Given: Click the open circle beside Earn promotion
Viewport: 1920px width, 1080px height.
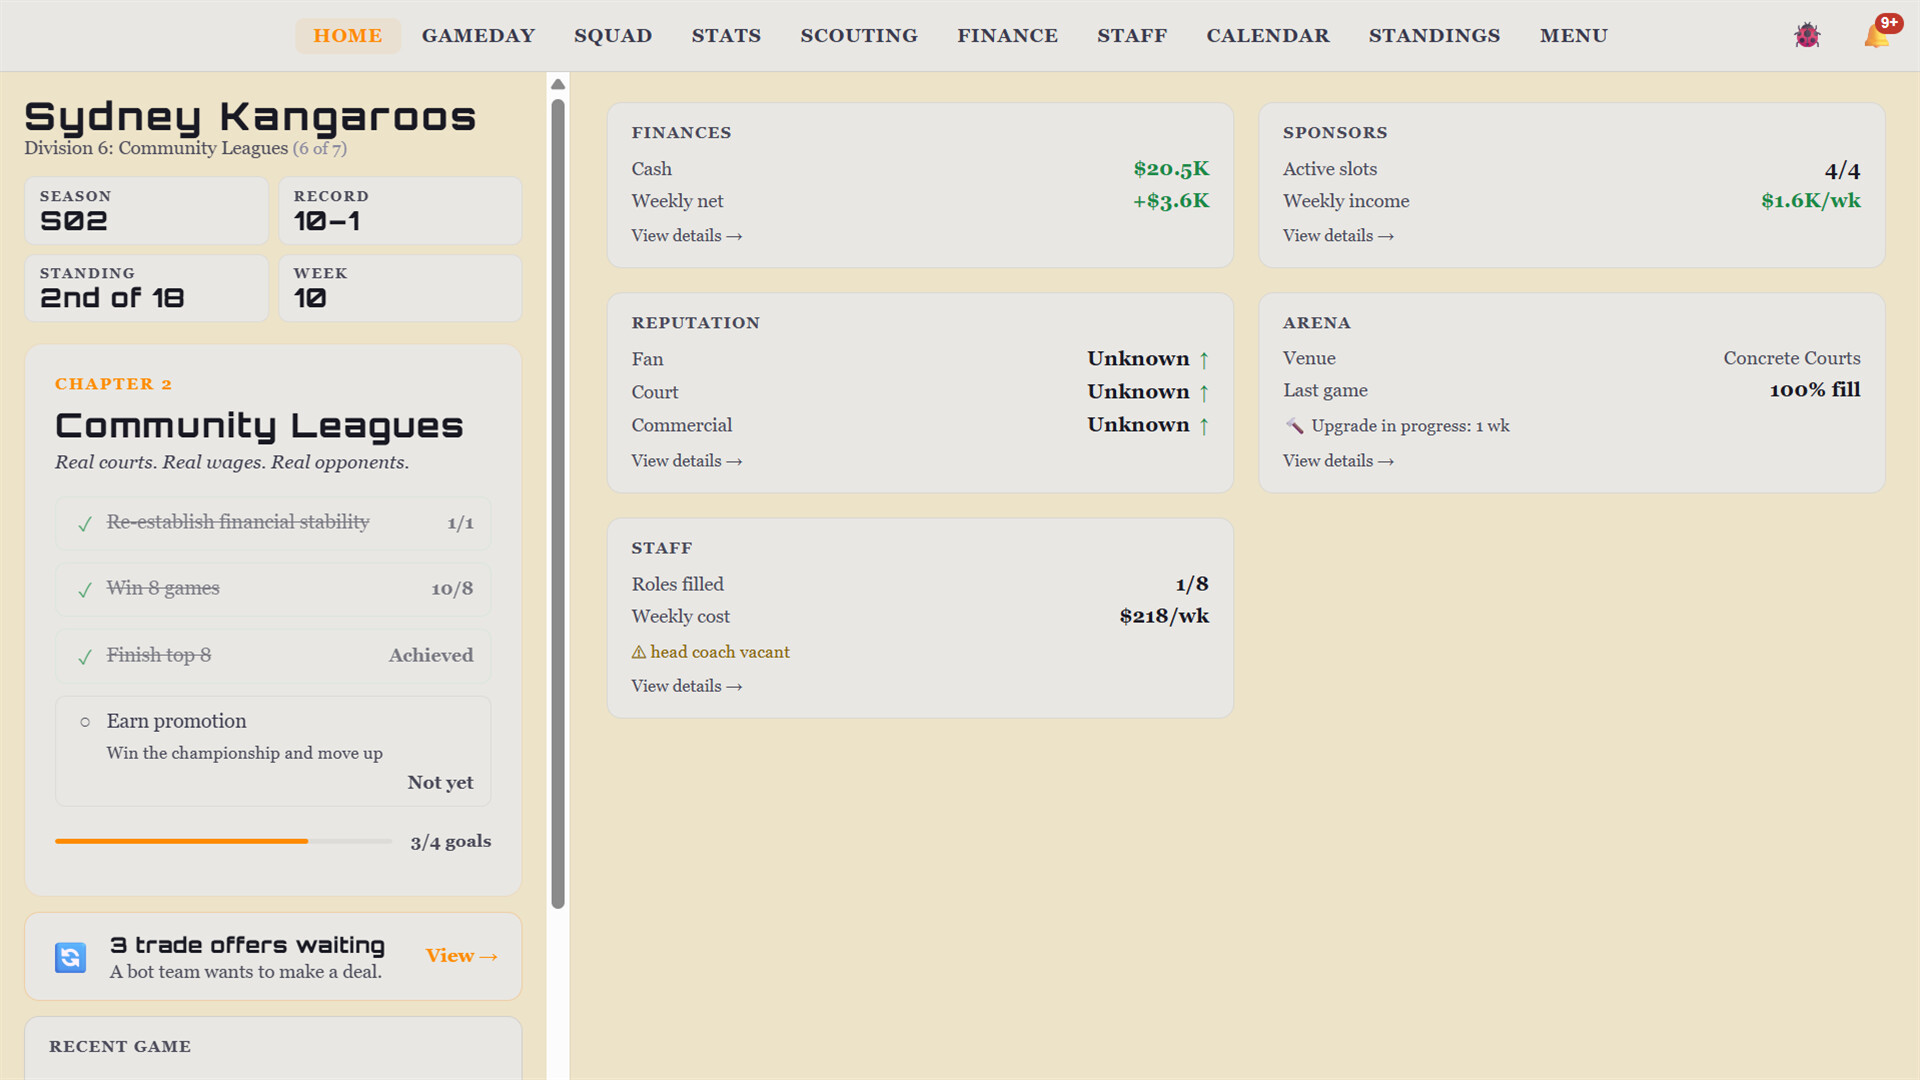Looking at the screenshot, I should (x=85, y=722).
